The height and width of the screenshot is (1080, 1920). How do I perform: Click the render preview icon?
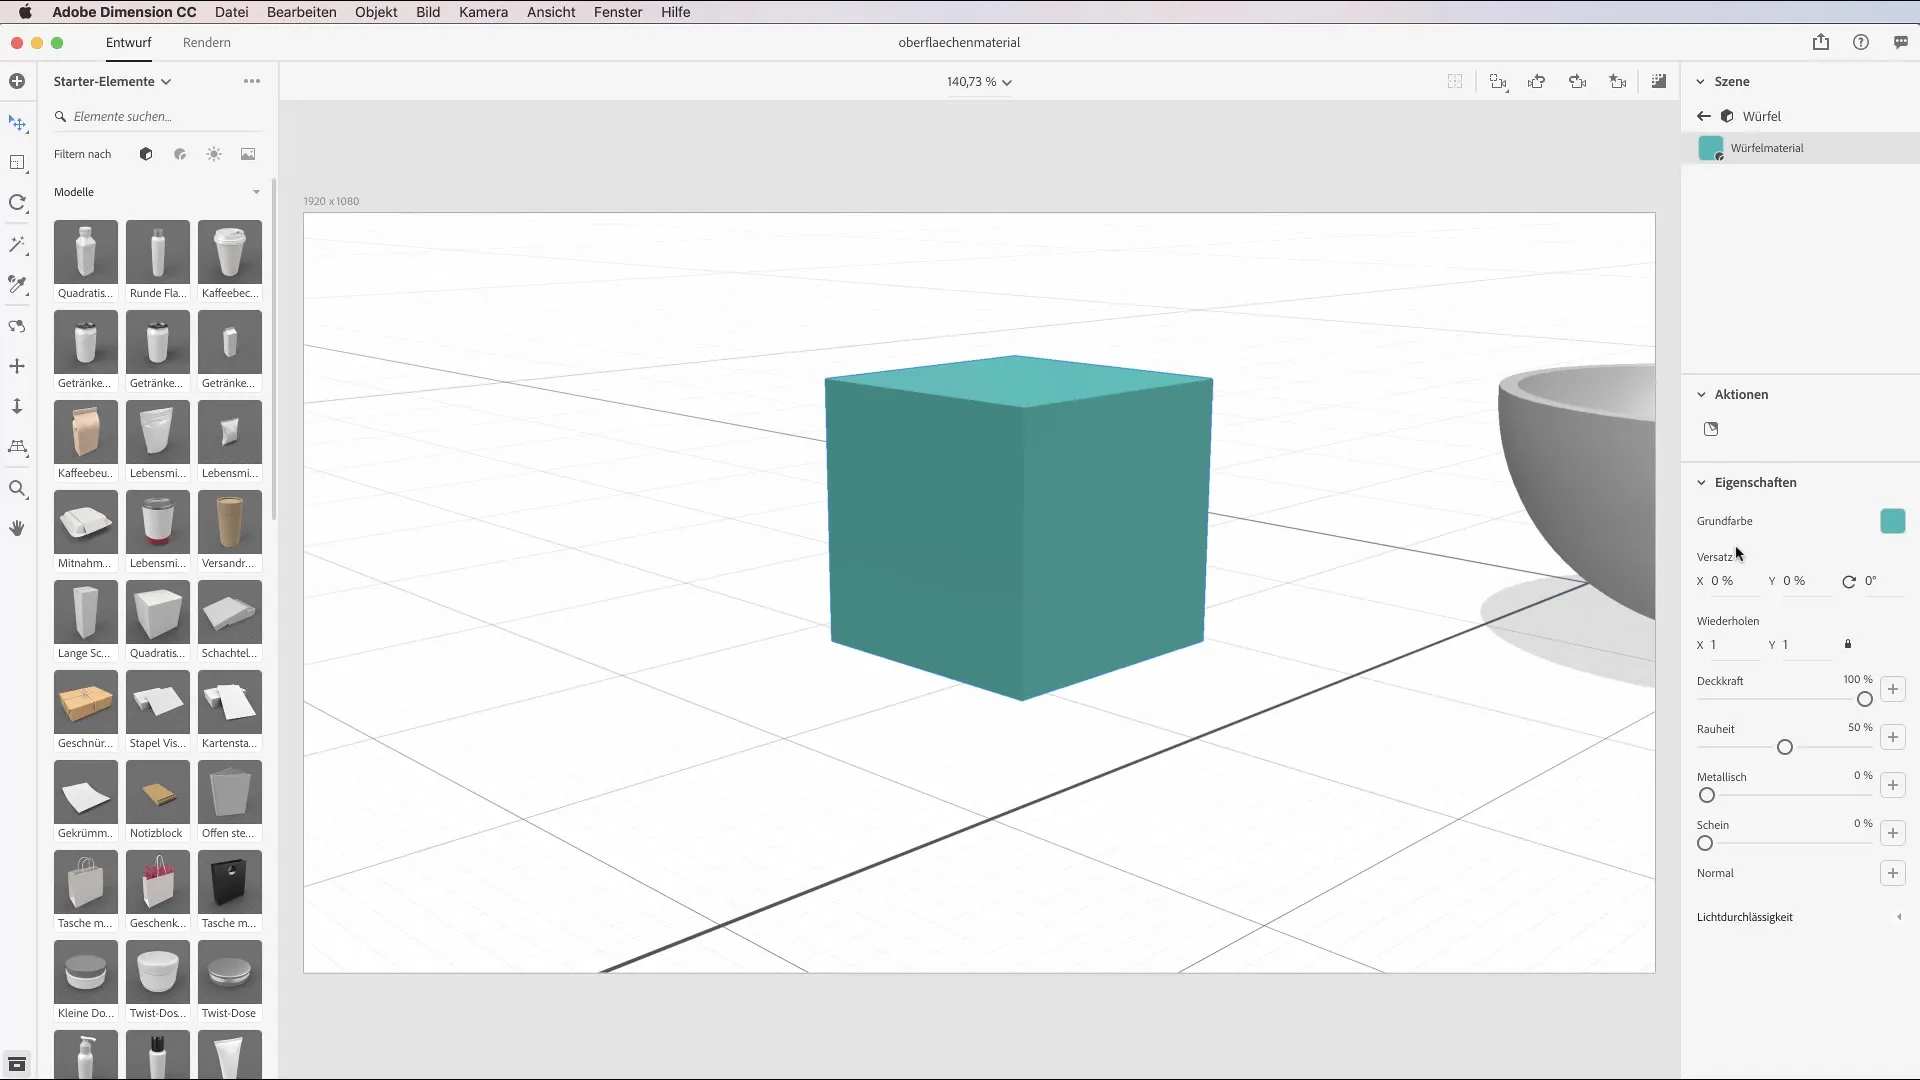coord(1659,82)
